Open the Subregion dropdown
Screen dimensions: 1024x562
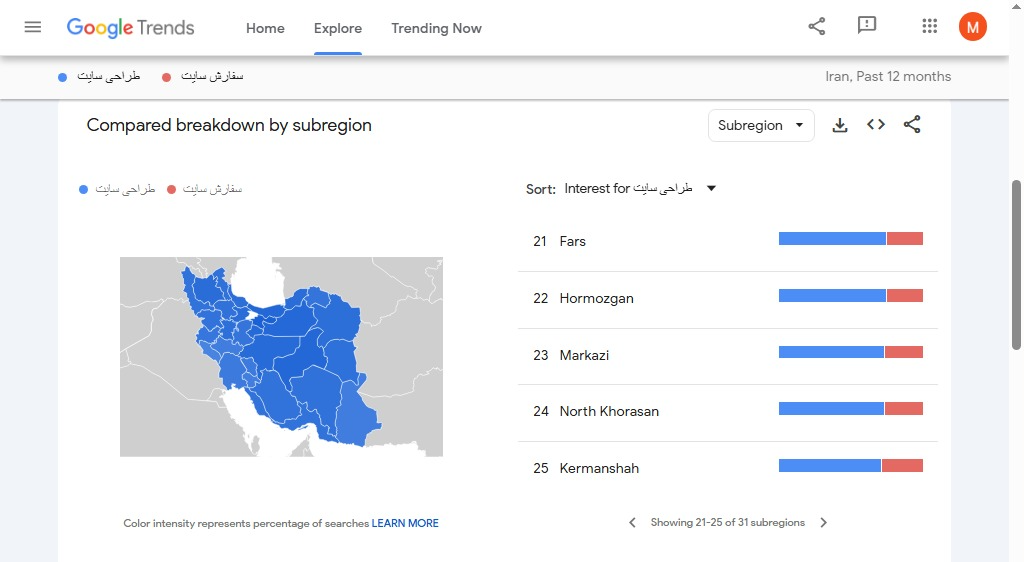pos(761,125)
